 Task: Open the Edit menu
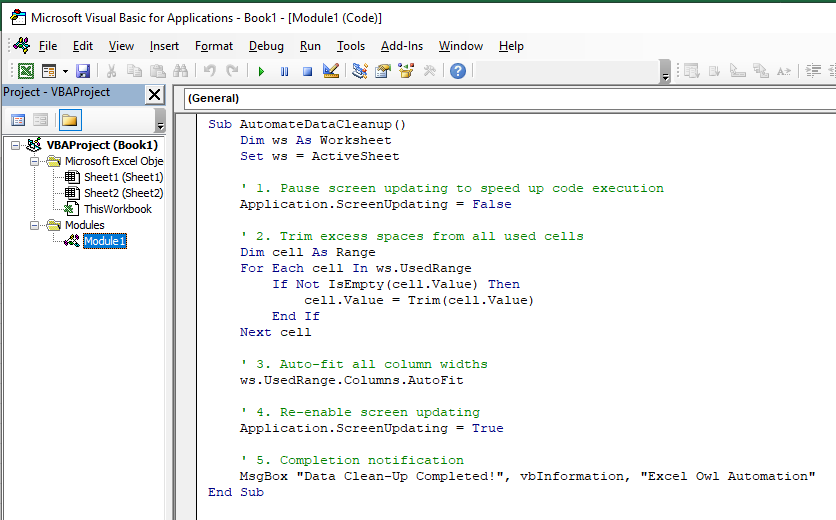point(83,46)
